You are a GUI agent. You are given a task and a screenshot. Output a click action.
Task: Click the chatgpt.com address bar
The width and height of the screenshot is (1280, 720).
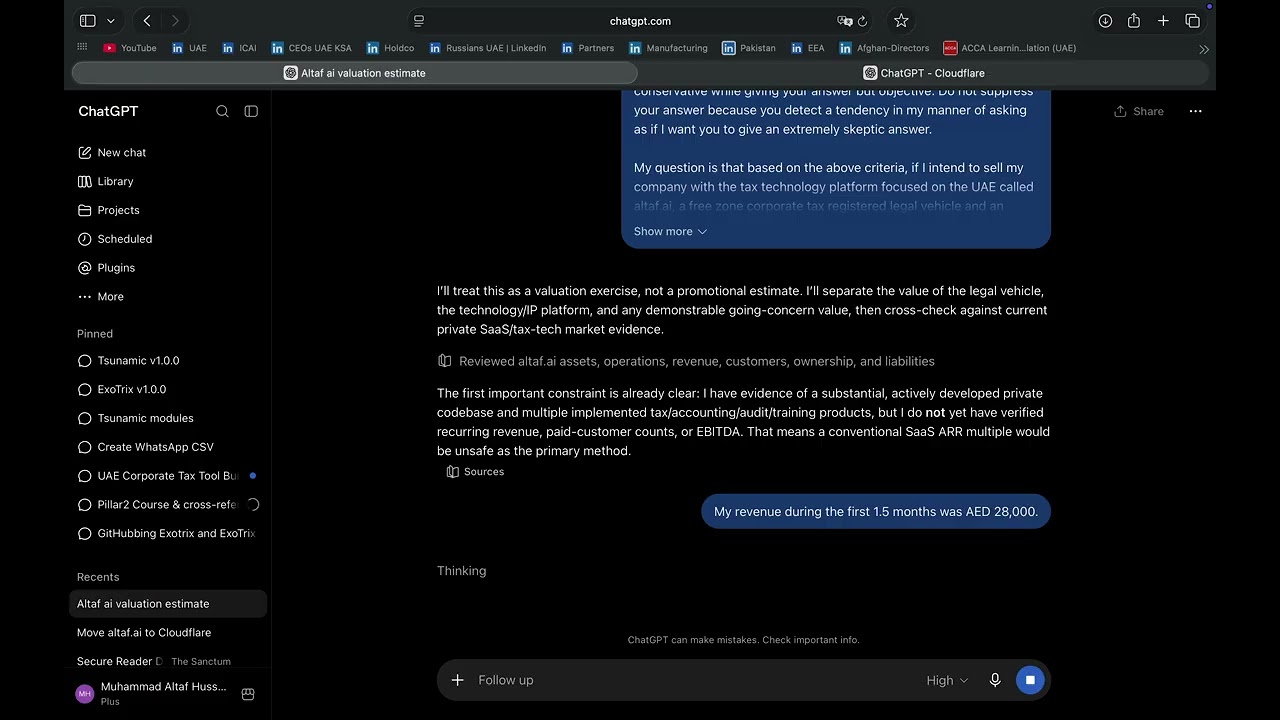(640, 20)
